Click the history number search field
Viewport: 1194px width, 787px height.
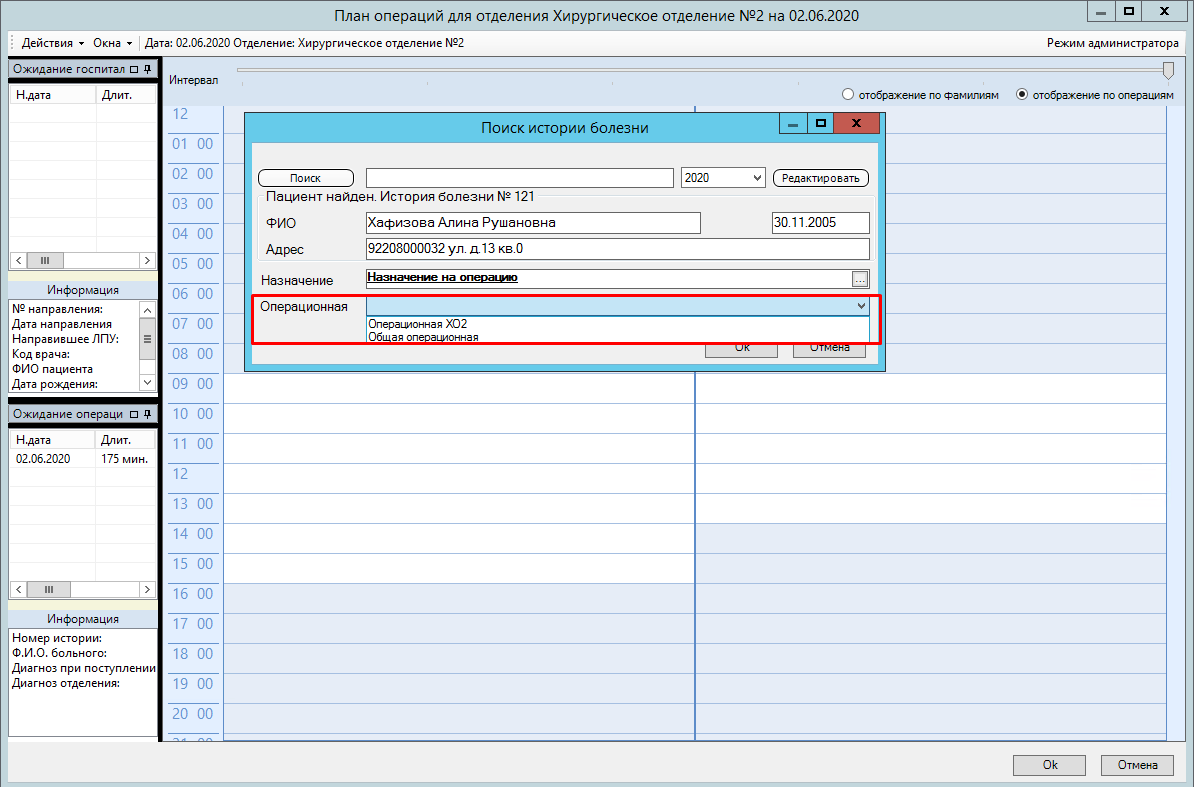coord(519,178)
